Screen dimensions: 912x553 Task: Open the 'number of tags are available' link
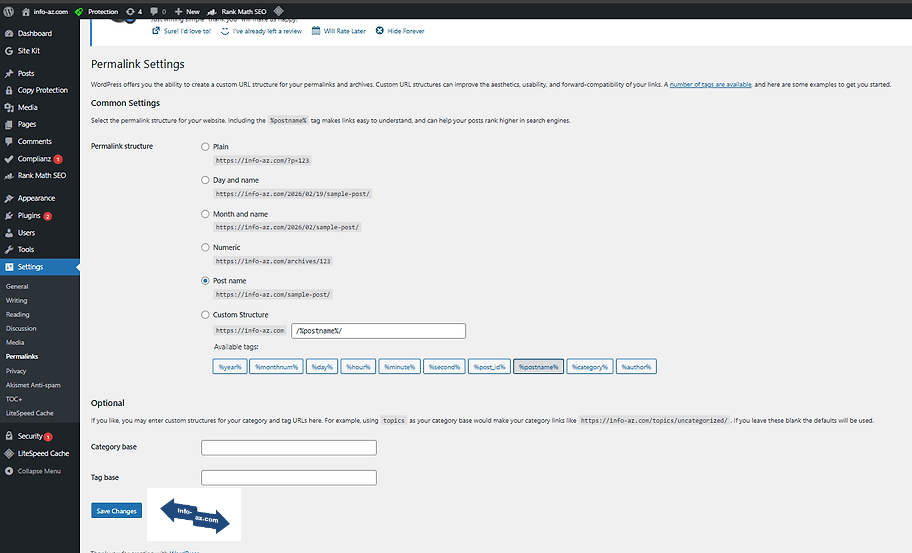710,84
